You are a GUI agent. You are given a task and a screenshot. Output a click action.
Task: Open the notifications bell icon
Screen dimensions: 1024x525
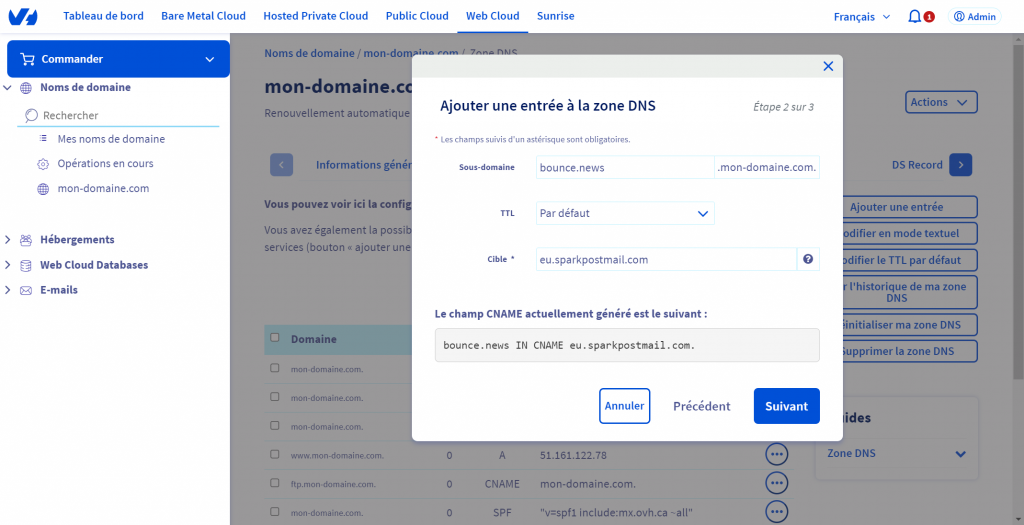914,17
